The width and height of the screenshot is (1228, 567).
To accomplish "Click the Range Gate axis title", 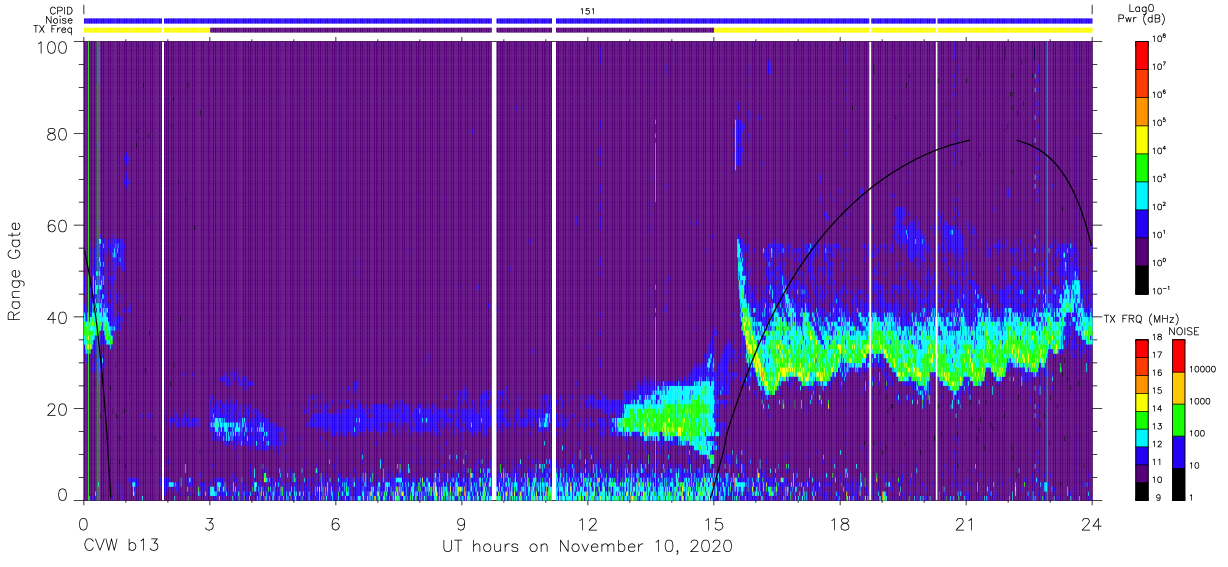I will (x=15, y=270).
